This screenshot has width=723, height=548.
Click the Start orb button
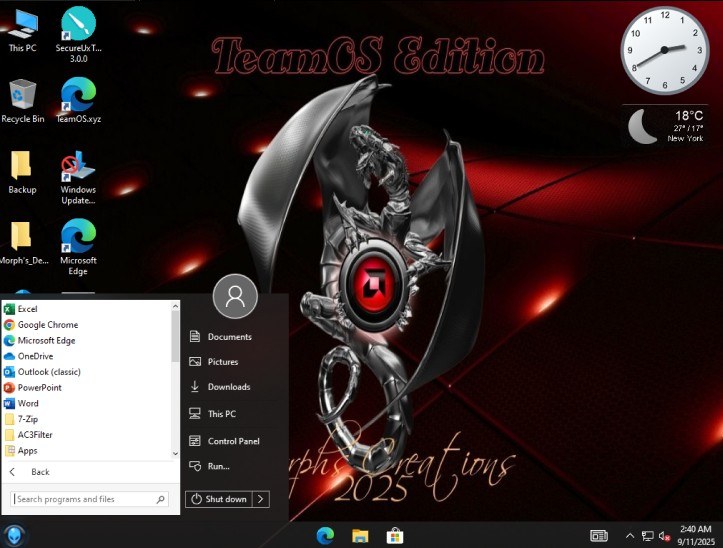pyautogui.click(x=14, y=536)
